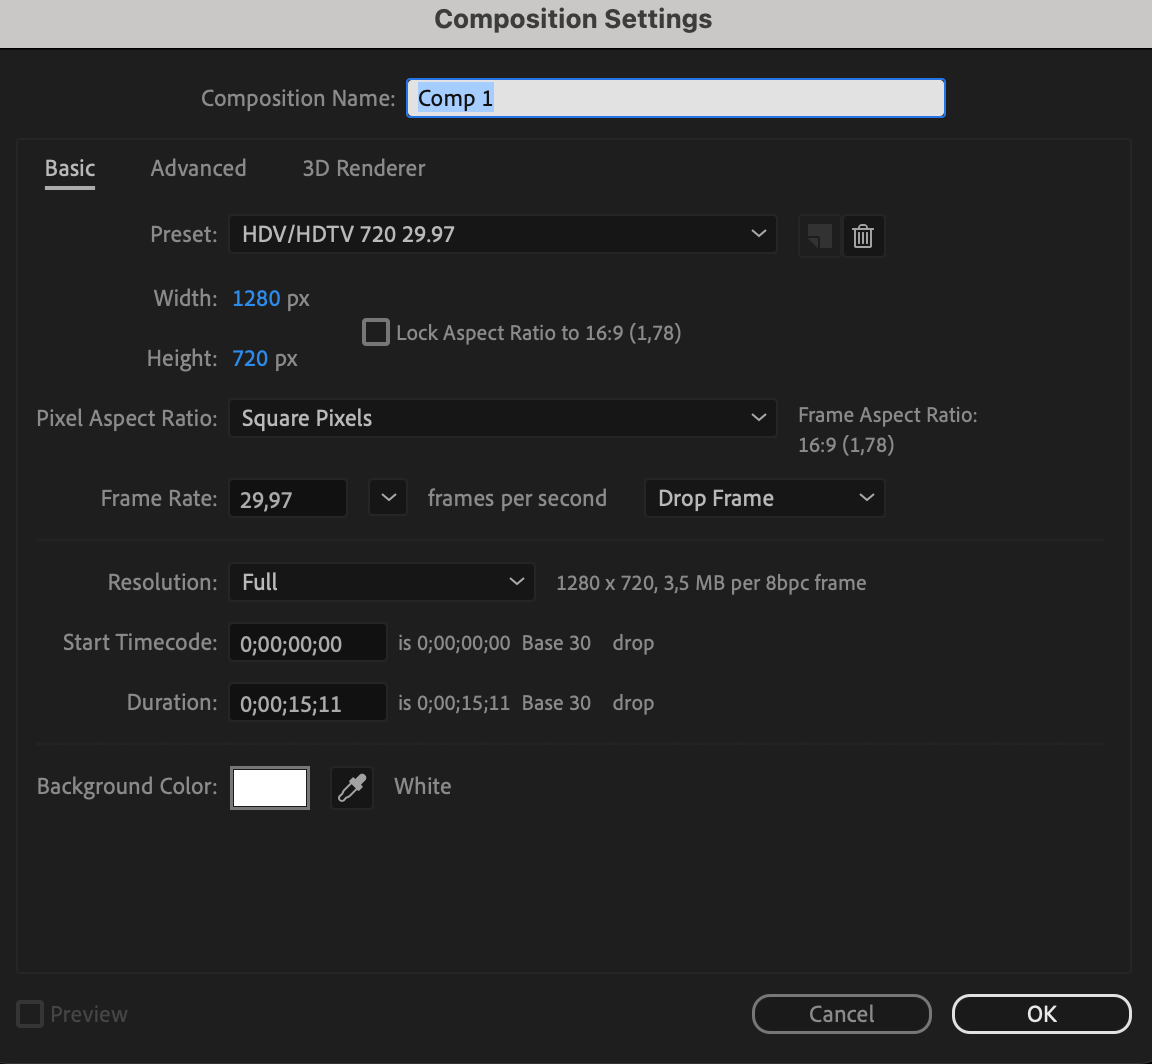Click the white Background Color swatch
The image size is (1152, 1064).
[270, 788]
